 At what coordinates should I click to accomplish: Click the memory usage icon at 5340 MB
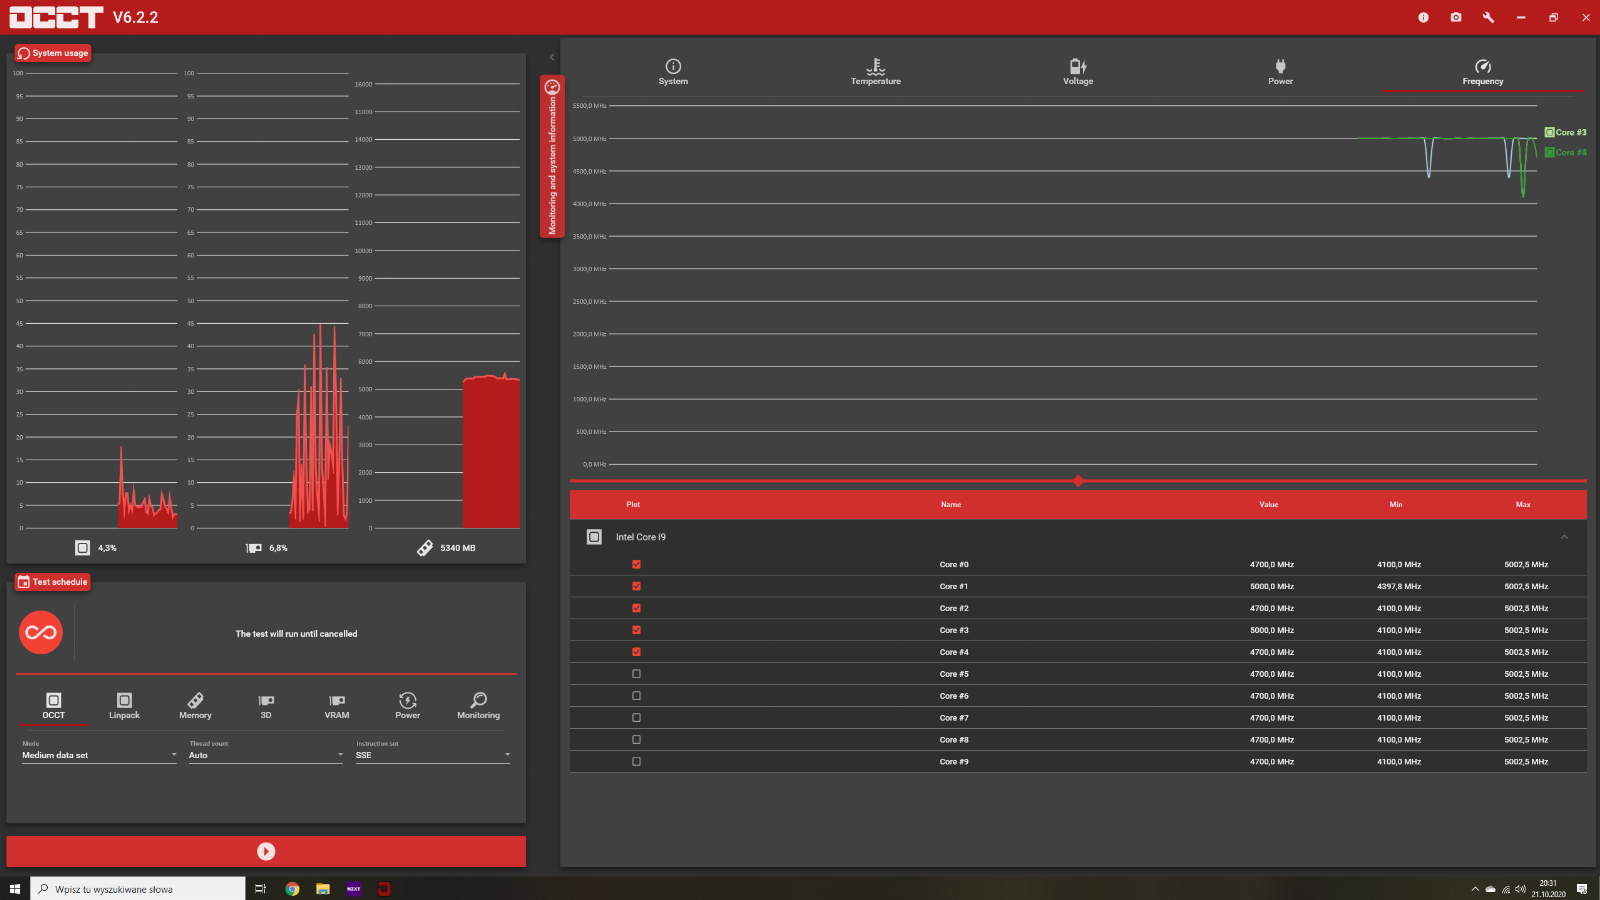pyautogui.click(x=425, y=548)
